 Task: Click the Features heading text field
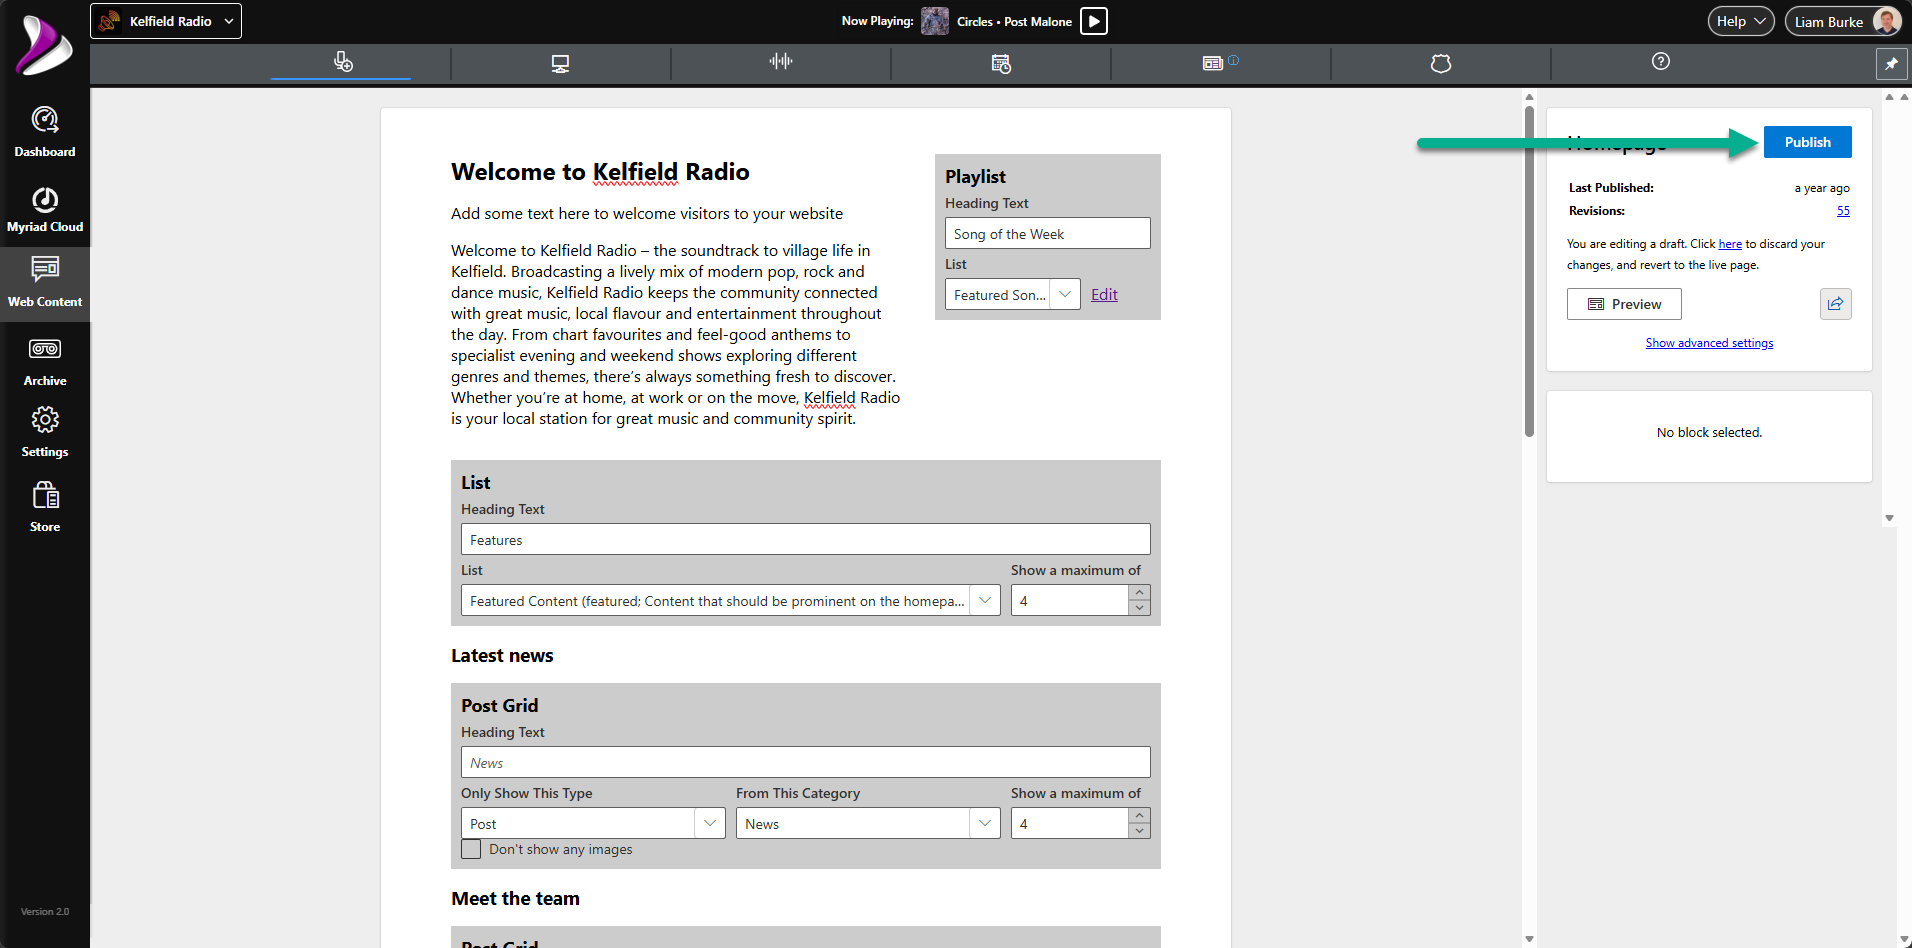805,539
